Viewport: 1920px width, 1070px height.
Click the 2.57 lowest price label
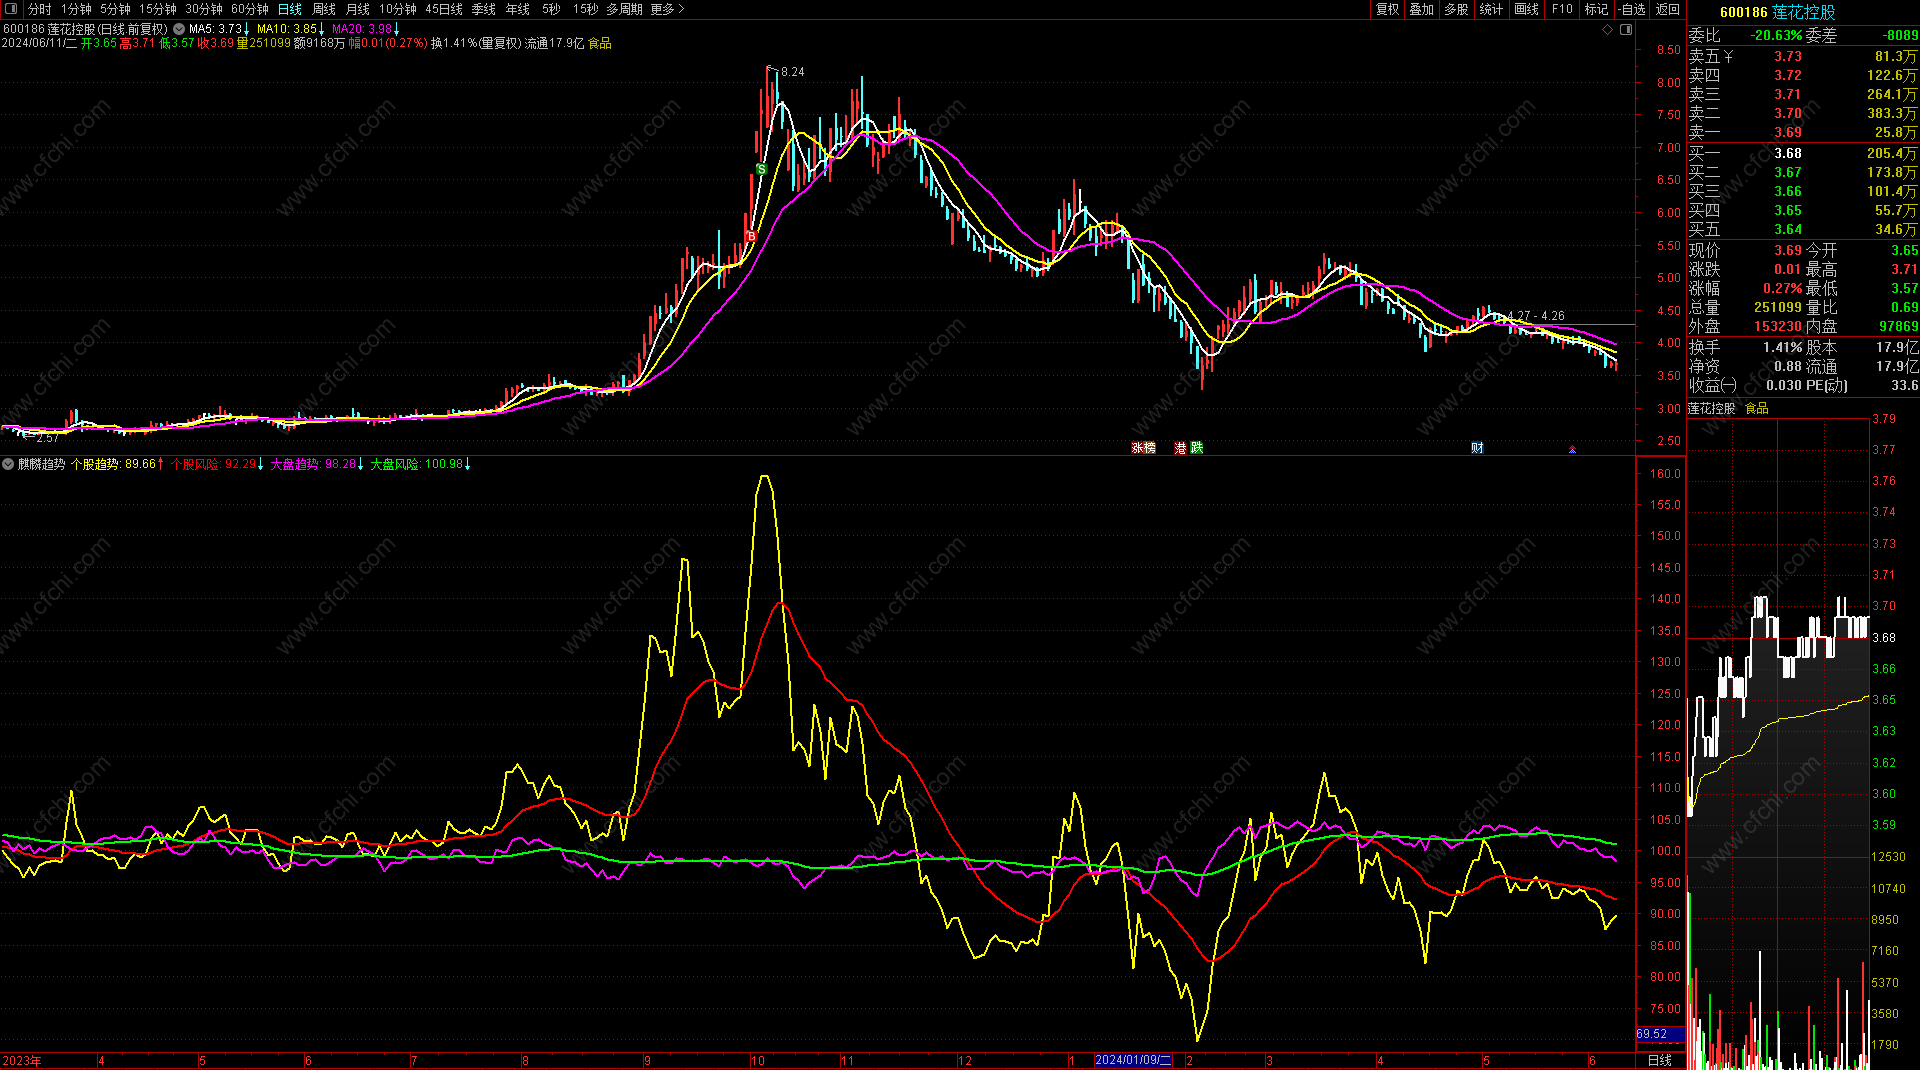click(x=47, y=438)
